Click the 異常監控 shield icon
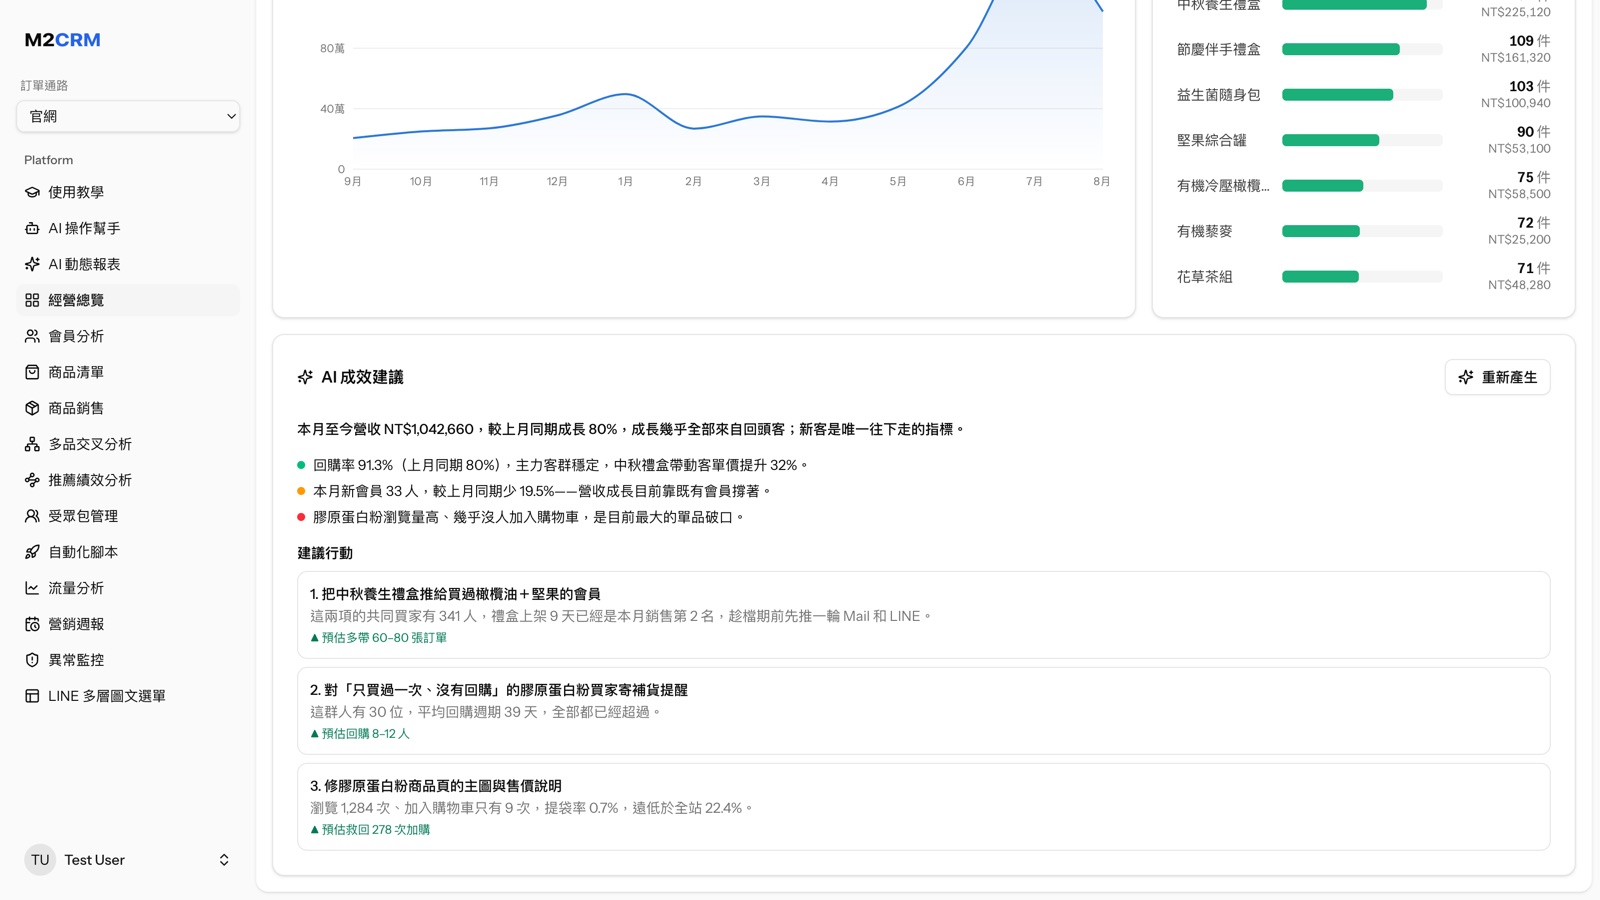 pos(32,660)
